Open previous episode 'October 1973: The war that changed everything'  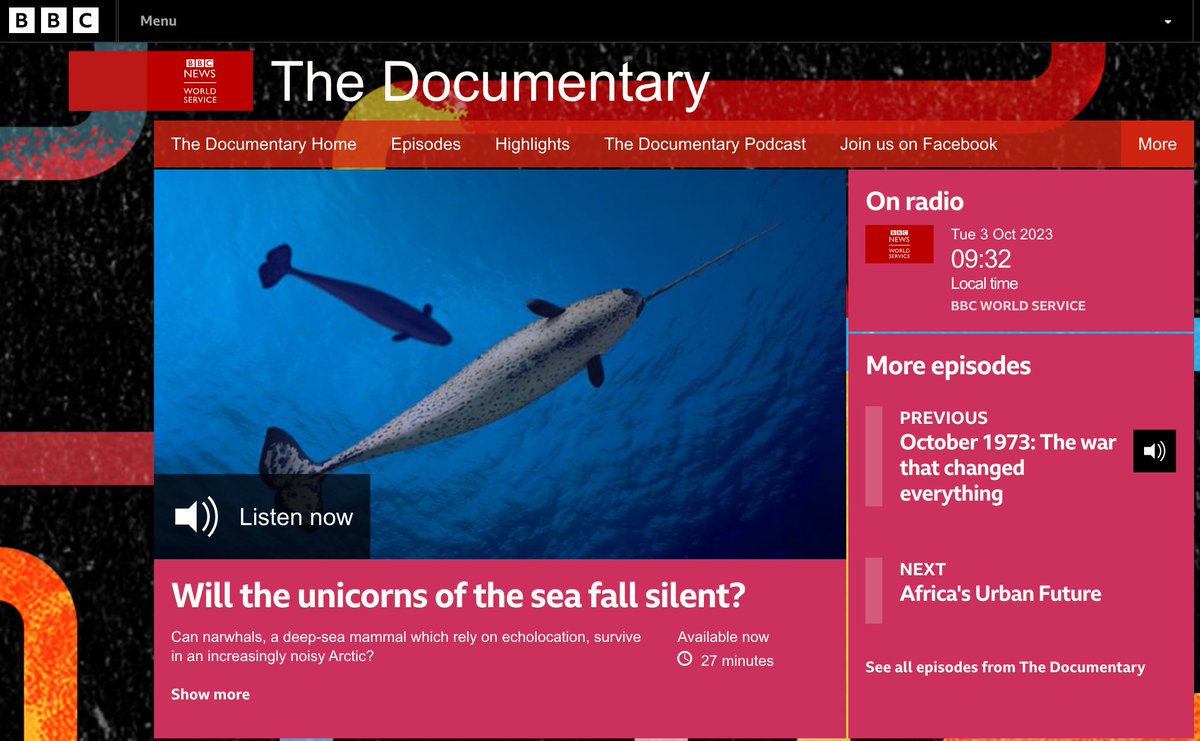tap(1008, 467)
